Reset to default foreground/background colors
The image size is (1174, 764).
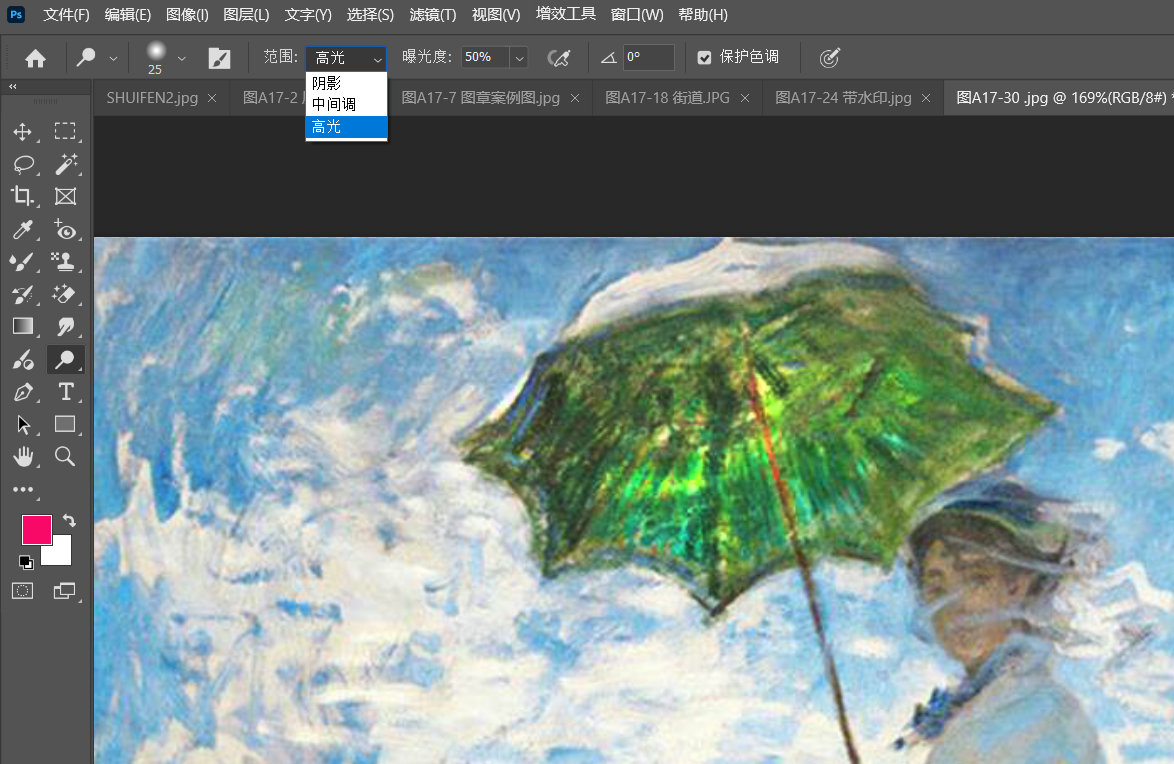25,562
